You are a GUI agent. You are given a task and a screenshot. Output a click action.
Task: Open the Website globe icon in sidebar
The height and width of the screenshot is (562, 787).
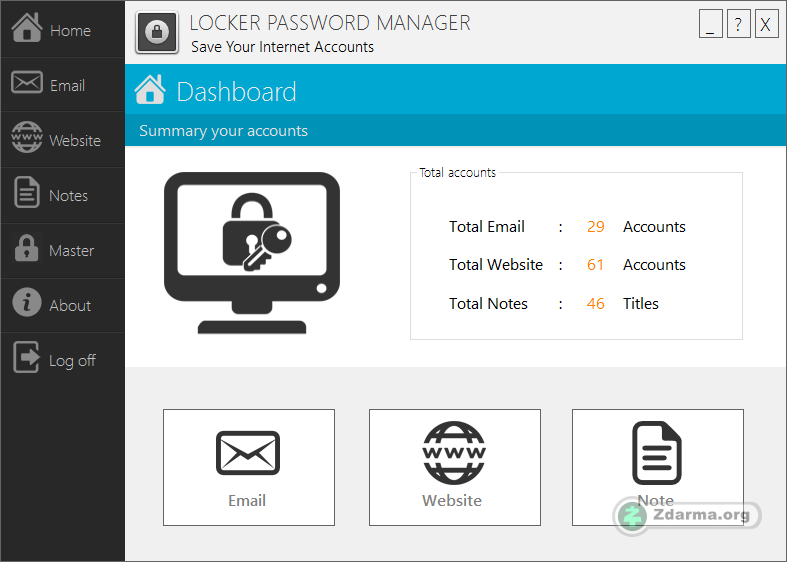[27, 137]
